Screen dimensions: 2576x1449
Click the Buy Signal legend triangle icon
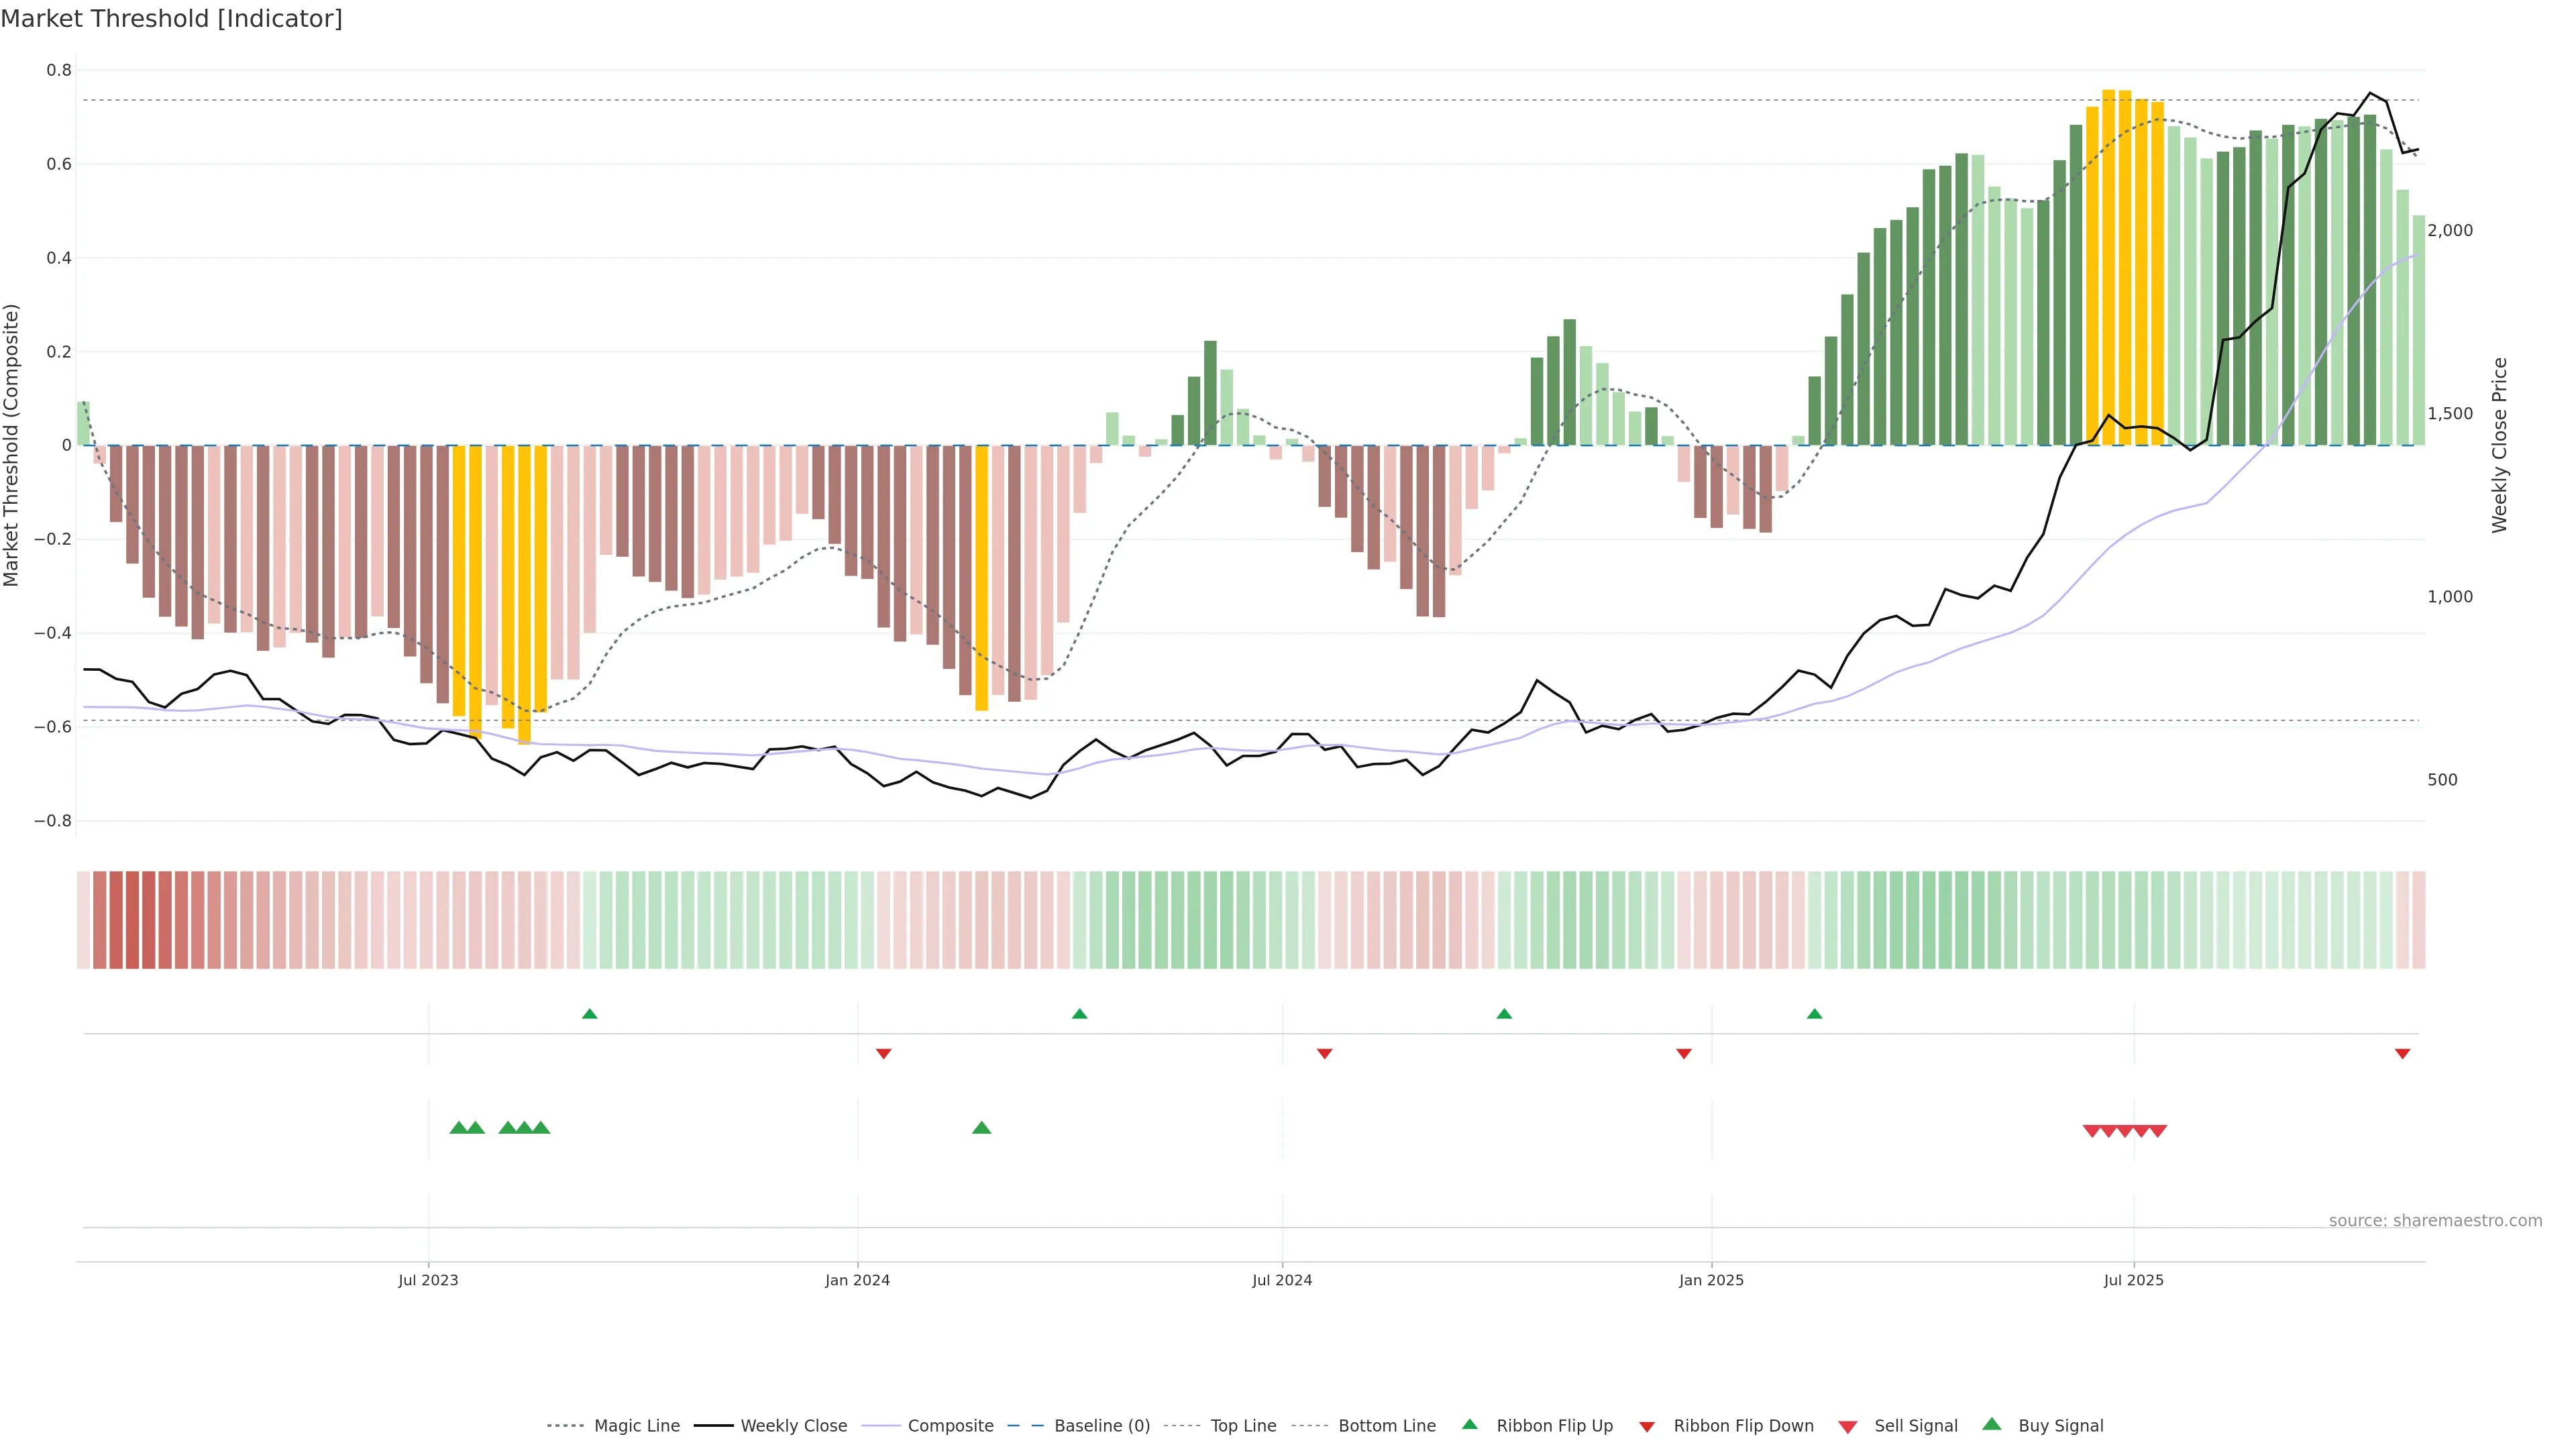(1991, 1424)
